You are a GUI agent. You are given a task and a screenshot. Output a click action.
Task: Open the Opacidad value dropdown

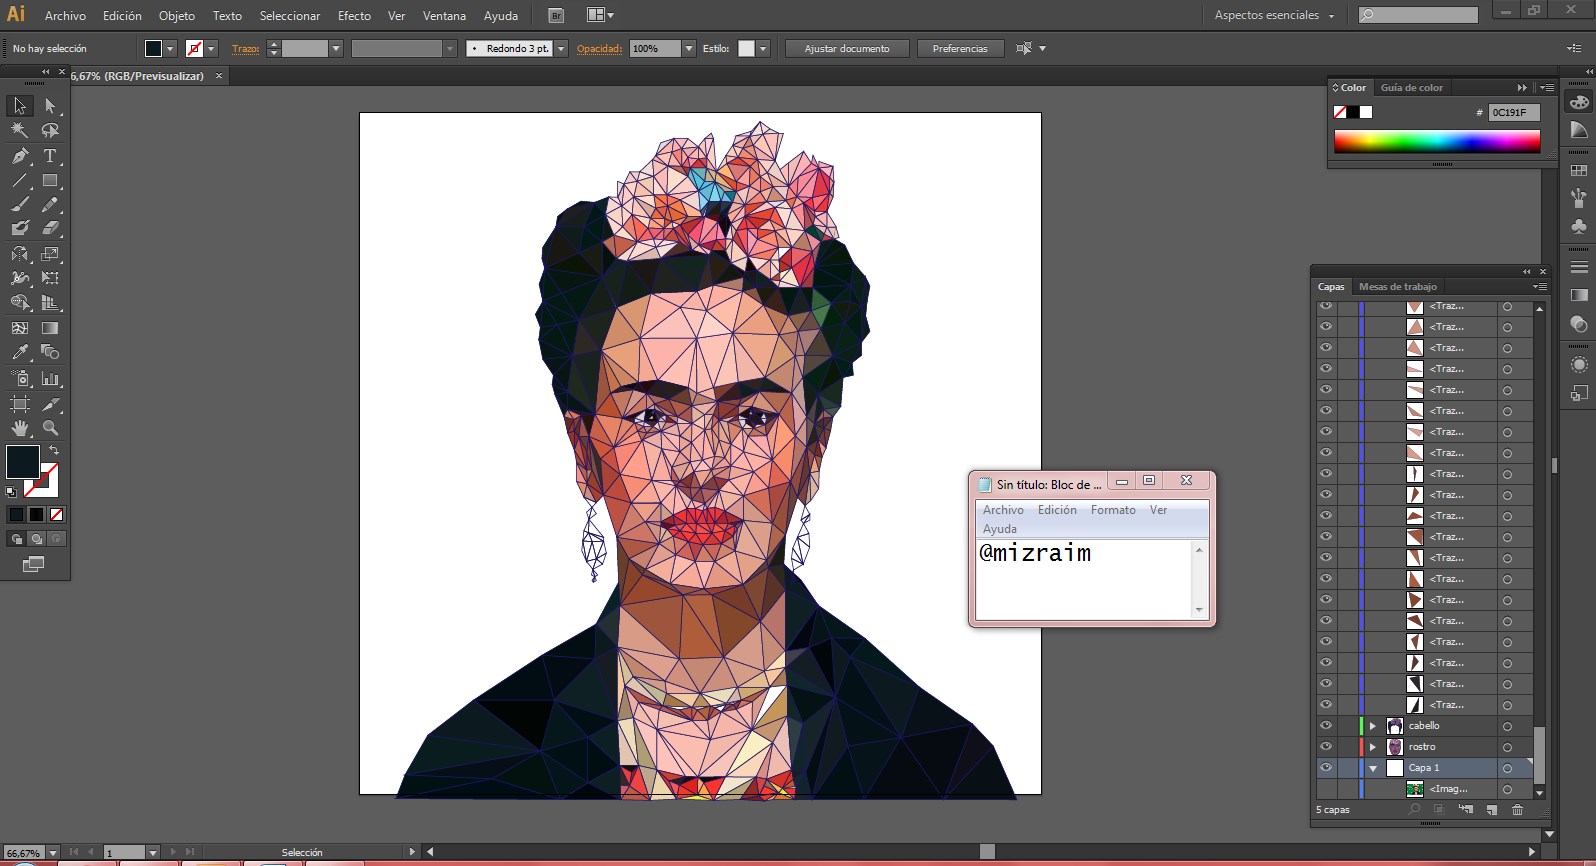tap(689, 48)
